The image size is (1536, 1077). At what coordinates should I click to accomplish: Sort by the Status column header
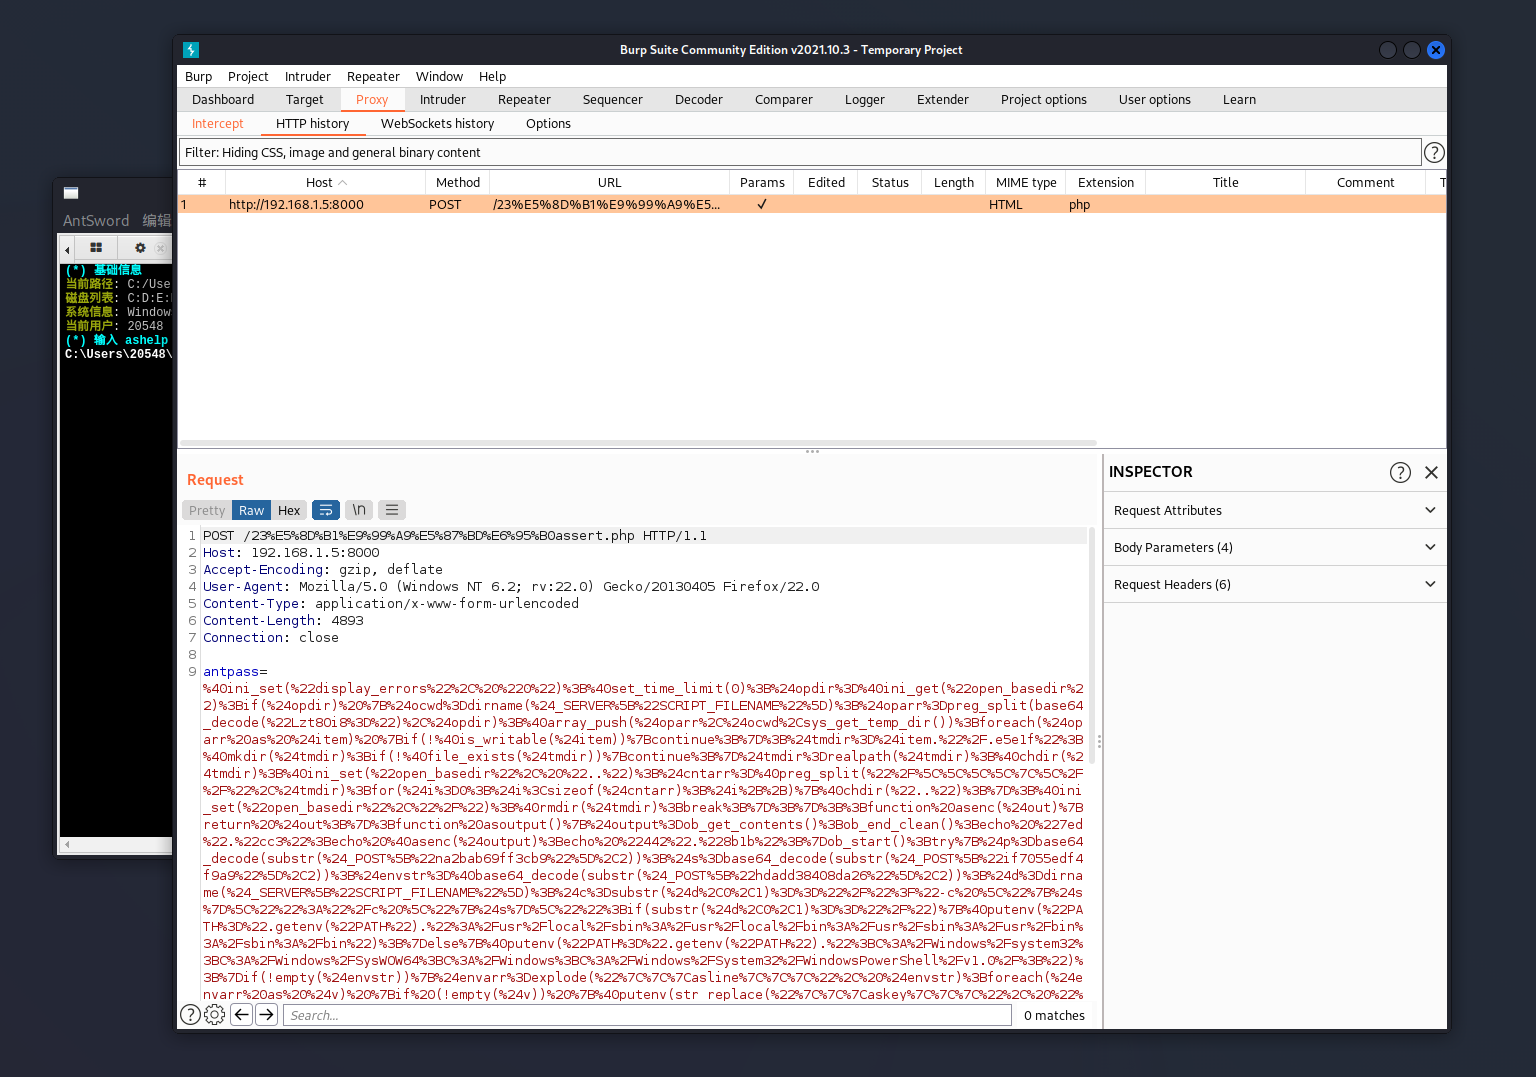pyautogui.click(x=890, y=182)
